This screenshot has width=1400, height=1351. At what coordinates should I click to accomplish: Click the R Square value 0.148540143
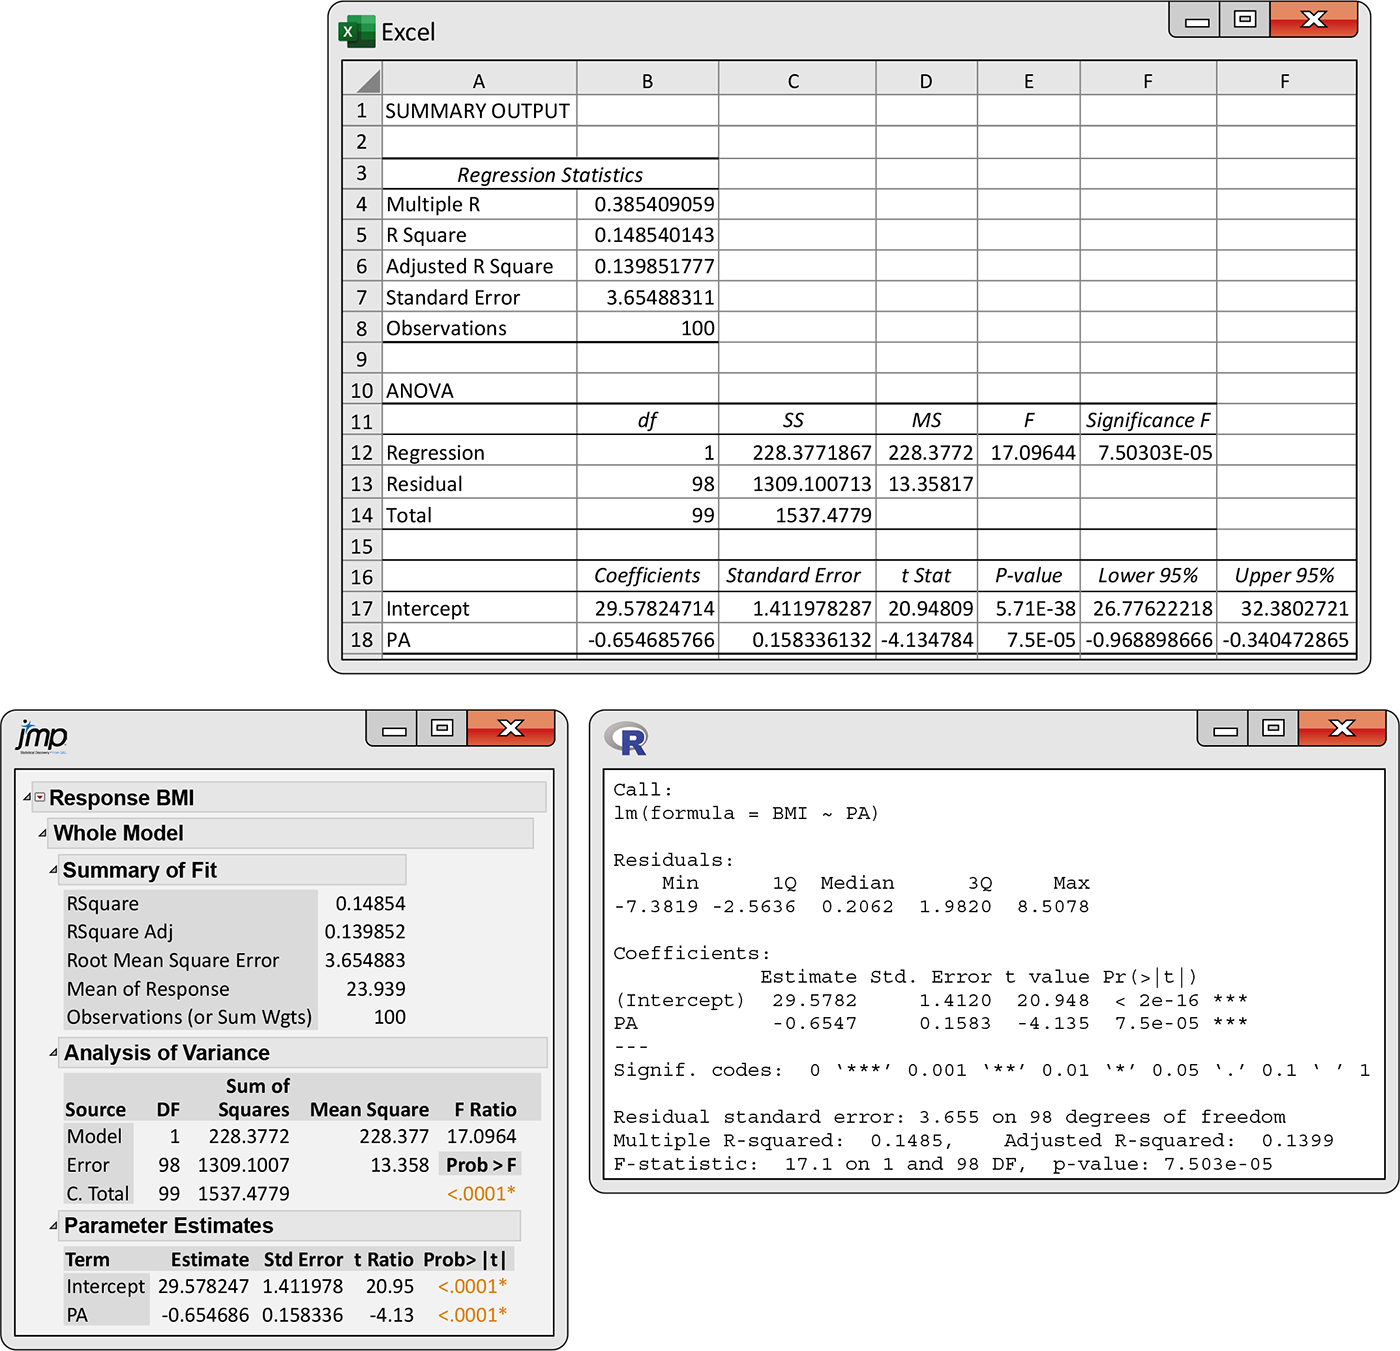pos(647,236)
